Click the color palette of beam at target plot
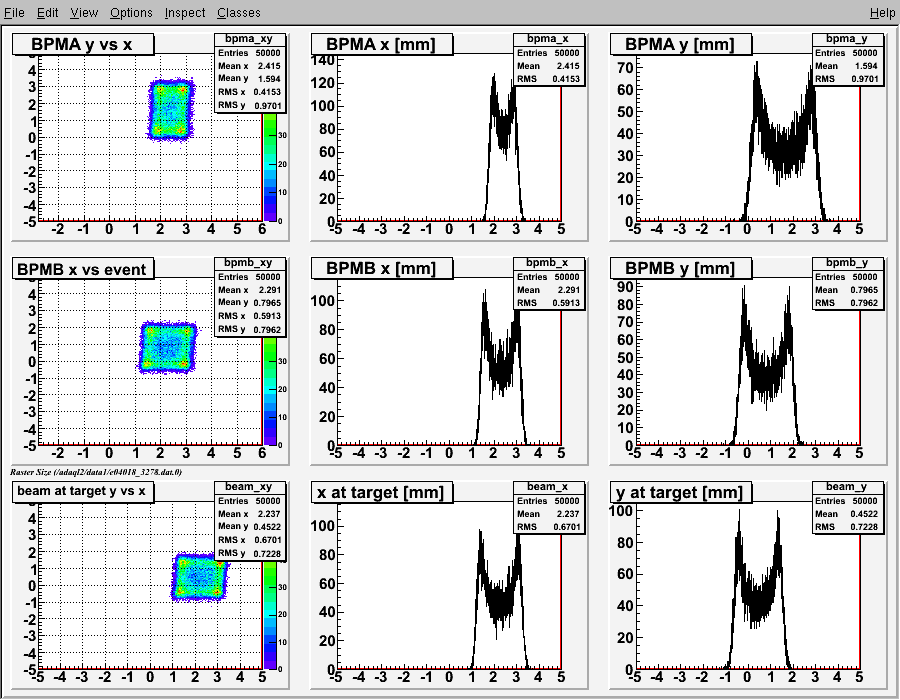The height and width of the screenshot is (700, 900). pyautogui.click(x=270, y=615)
